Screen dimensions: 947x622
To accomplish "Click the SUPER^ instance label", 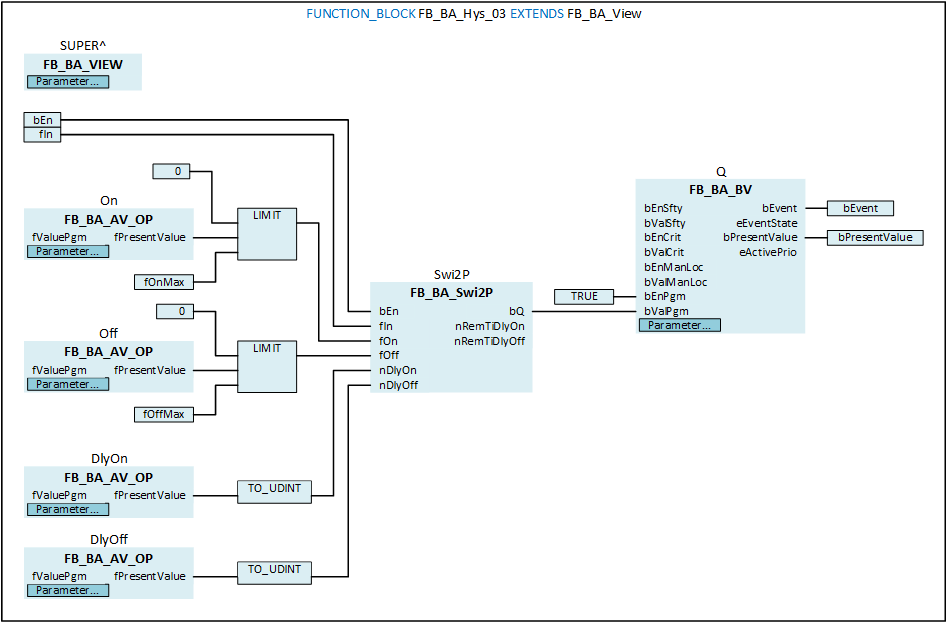I will pyautogui.click(x=83, y=46).
